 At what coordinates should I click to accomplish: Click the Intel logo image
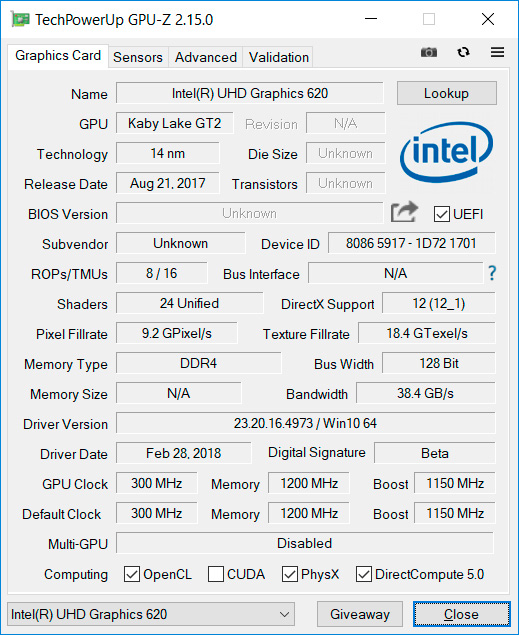(446, 152)
